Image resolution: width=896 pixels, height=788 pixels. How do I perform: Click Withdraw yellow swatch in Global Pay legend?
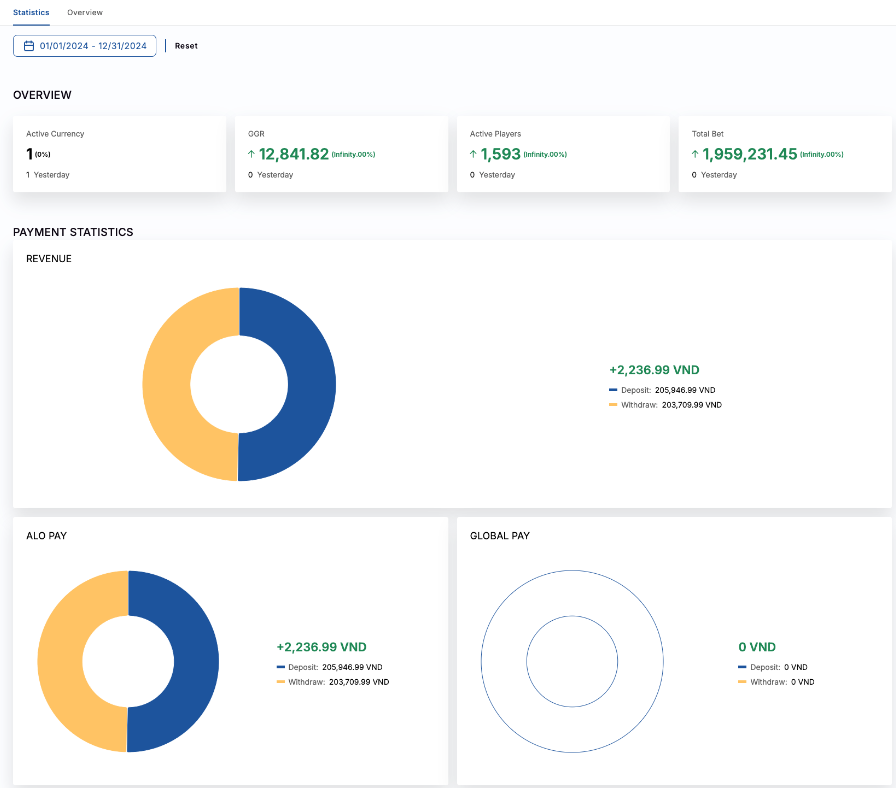[x=742, y=682]
